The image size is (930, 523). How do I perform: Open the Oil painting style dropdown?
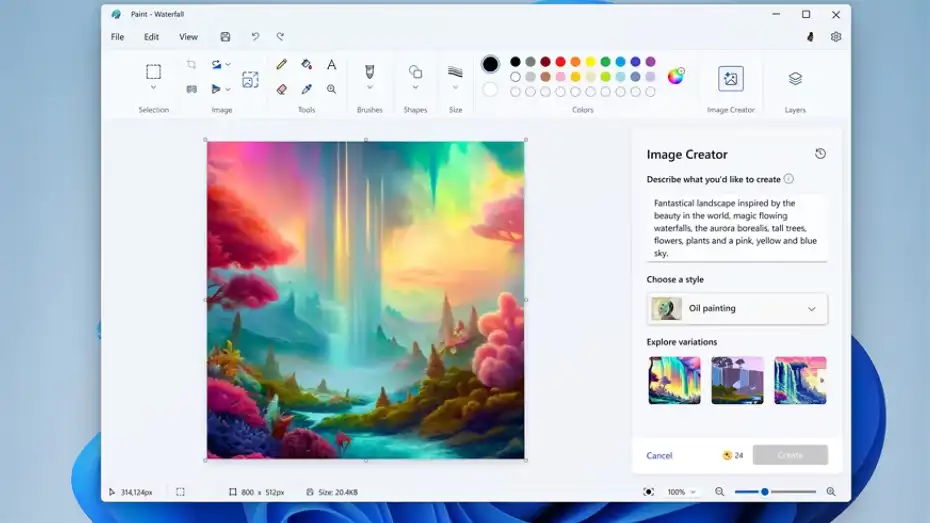coord(737,308)
